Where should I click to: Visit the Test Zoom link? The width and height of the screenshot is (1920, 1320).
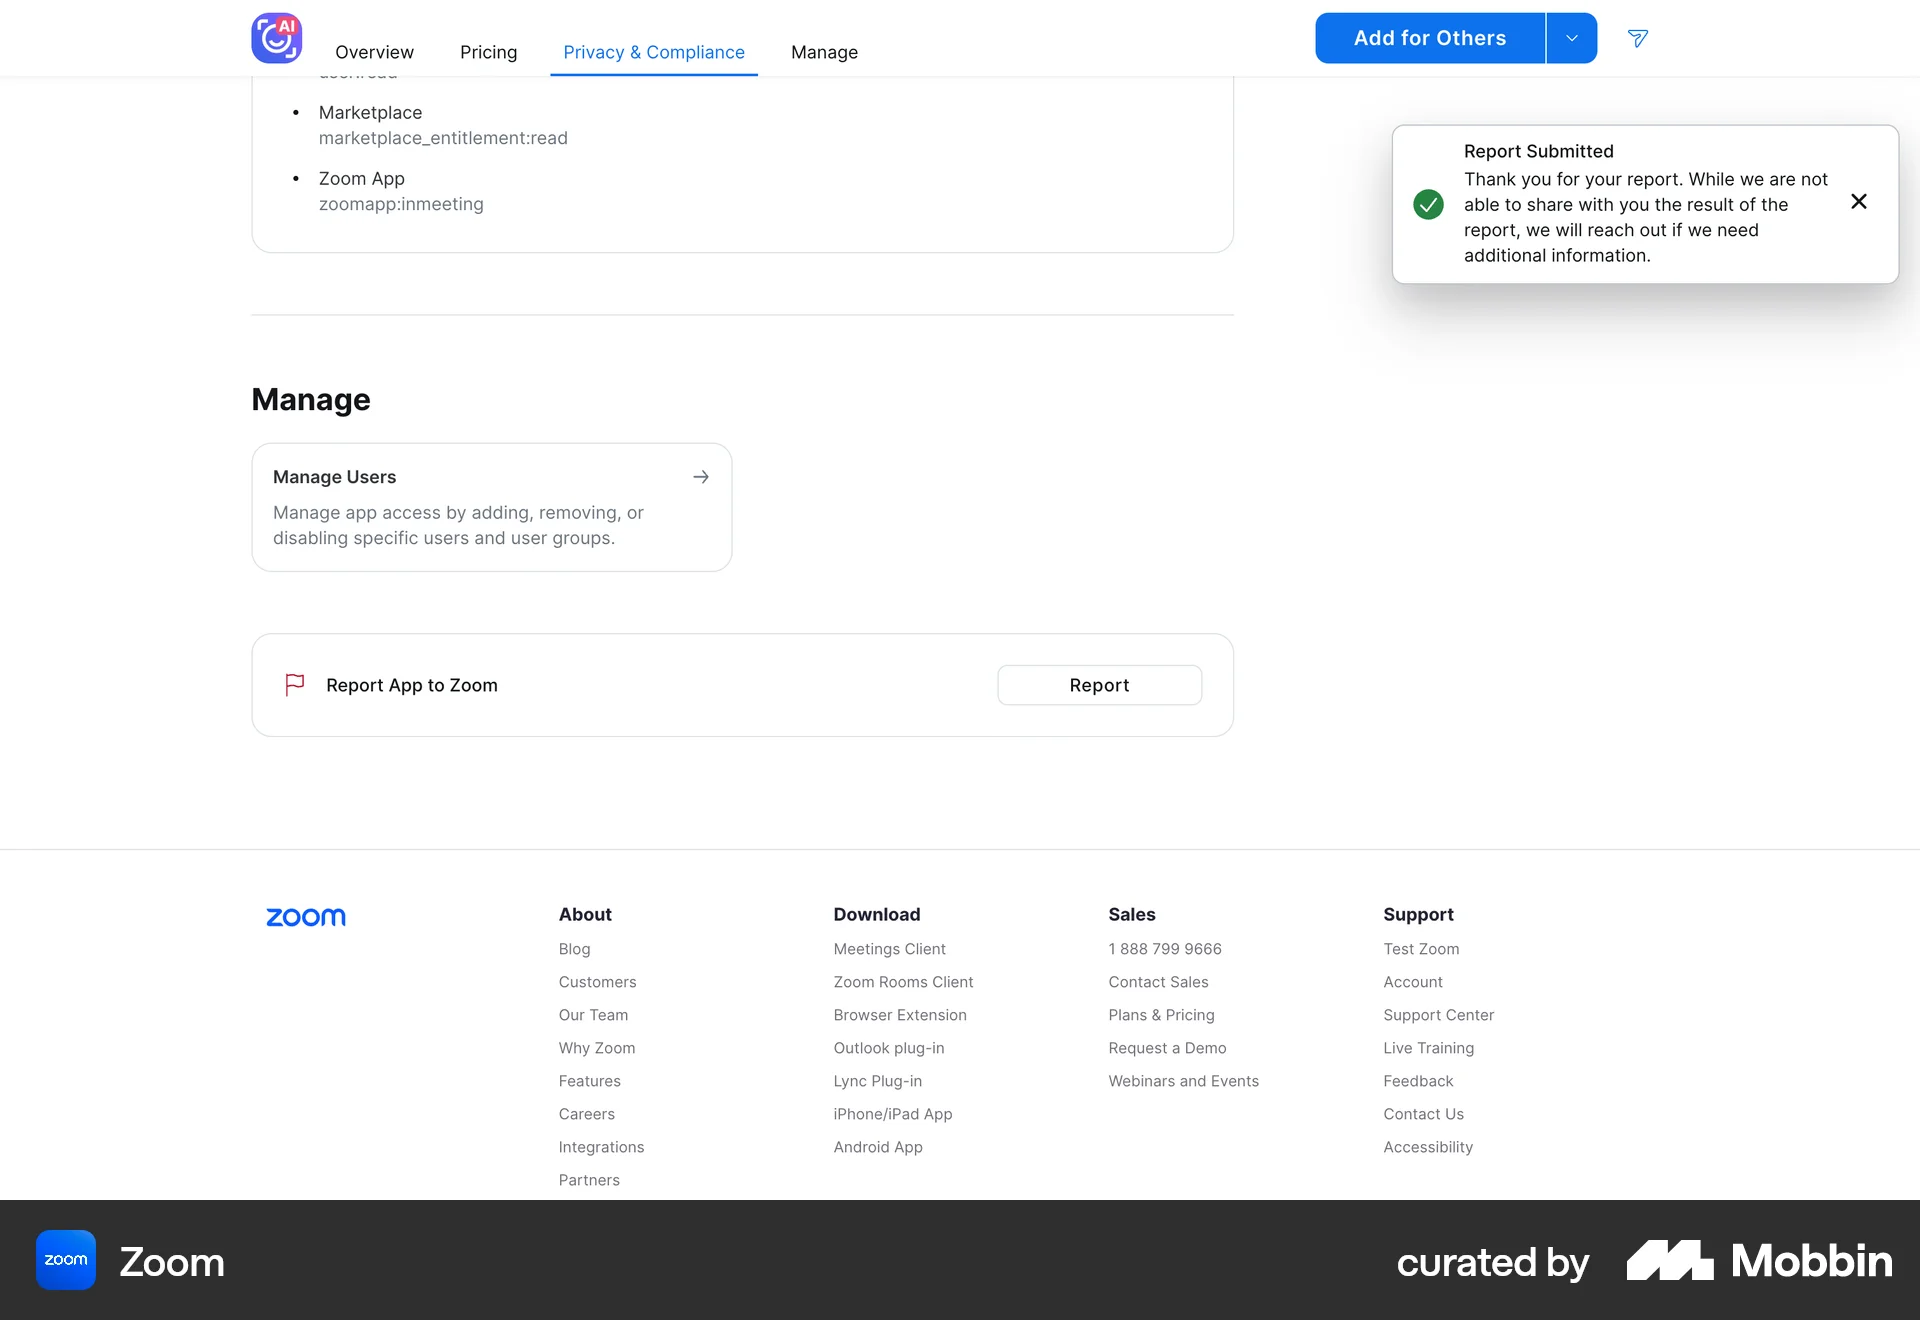tap(1421, 949)
